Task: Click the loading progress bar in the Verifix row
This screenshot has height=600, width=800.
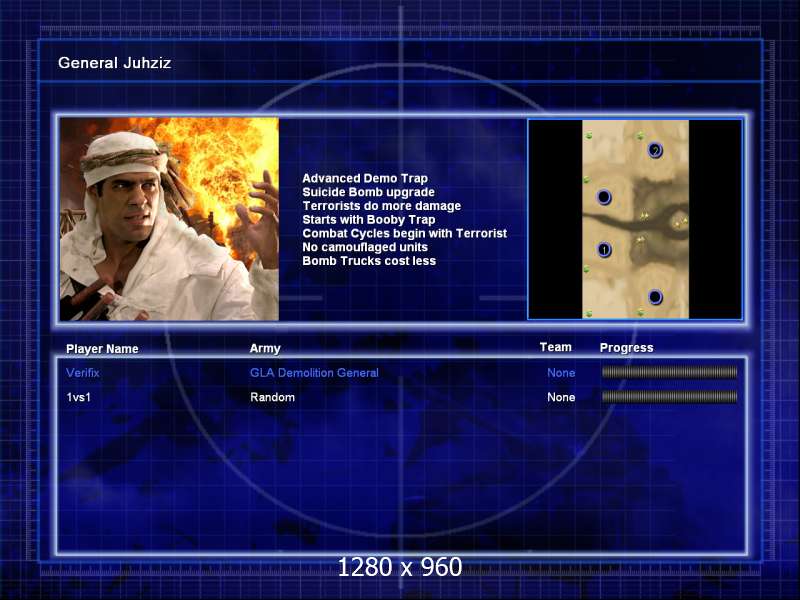Action: pos(669,372)
